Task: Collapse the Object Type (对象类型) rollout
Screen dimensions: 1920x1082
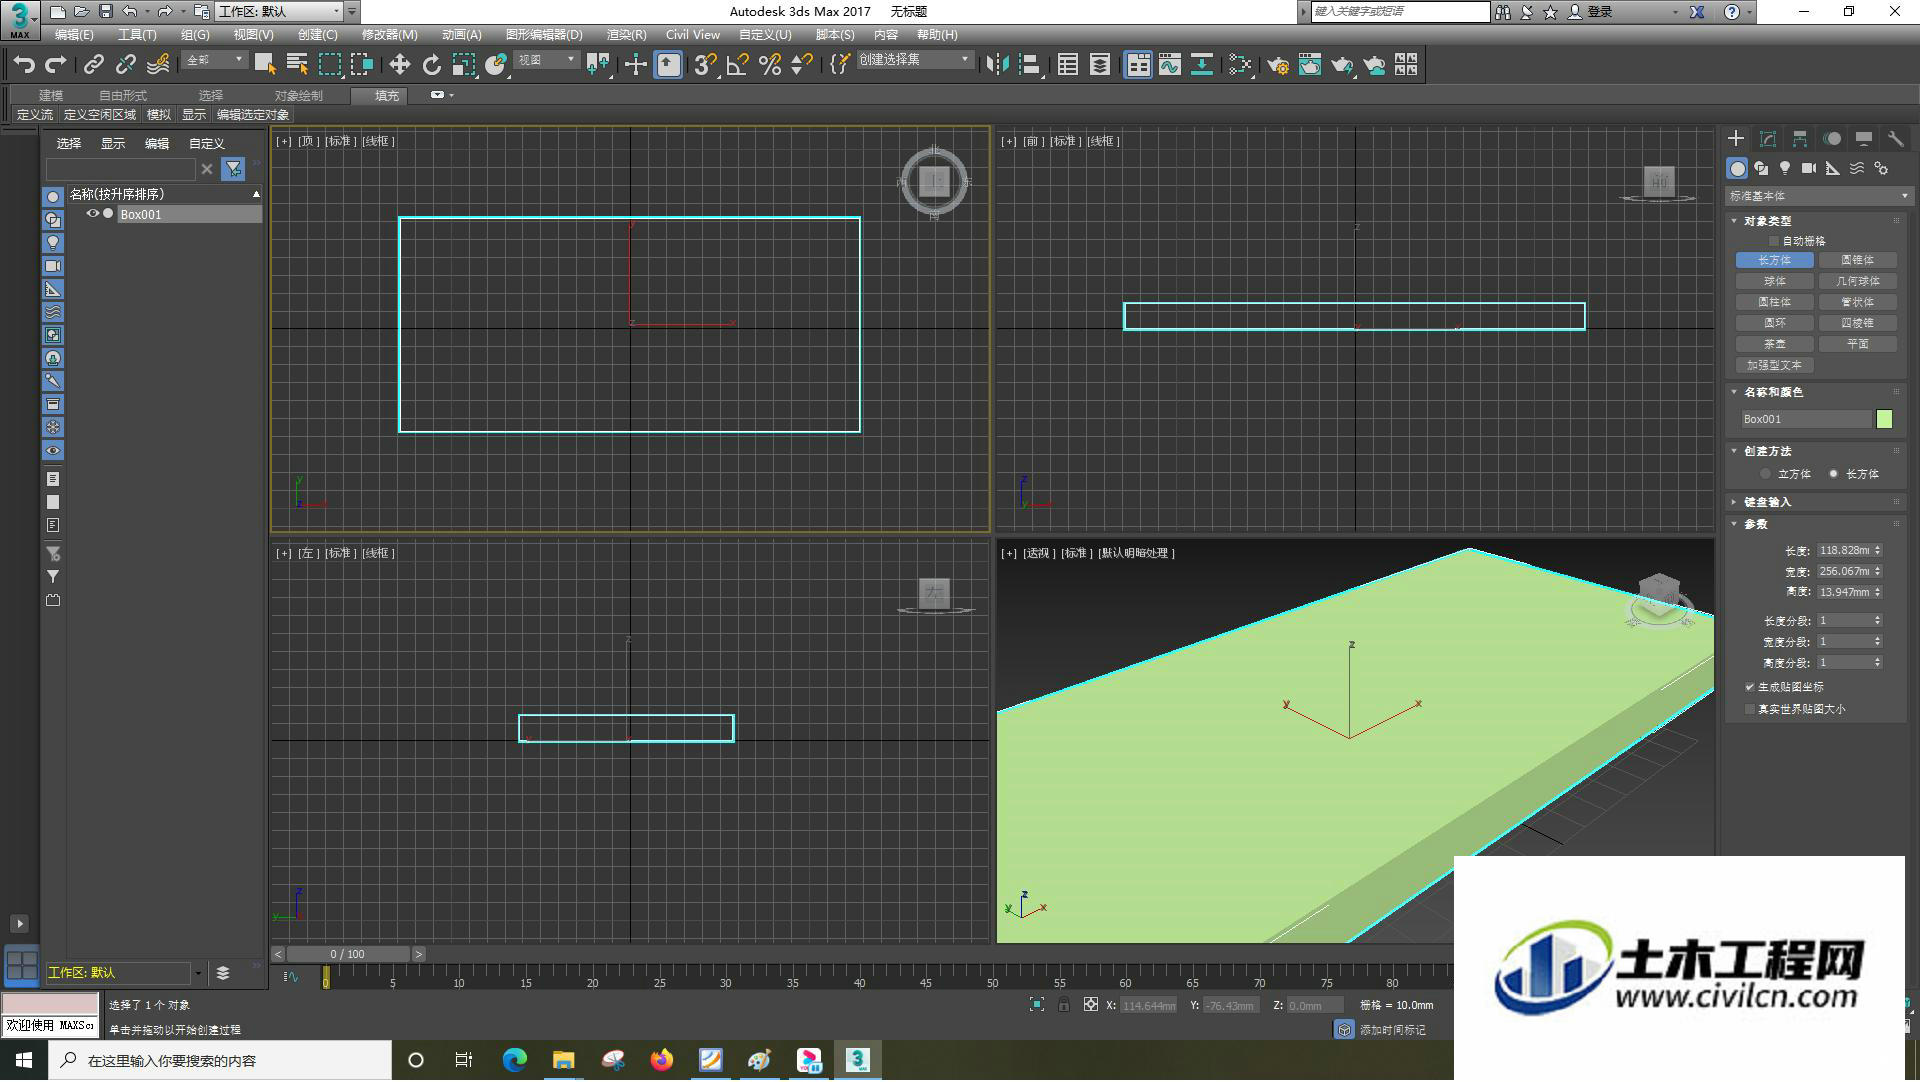Action: 1768,221
